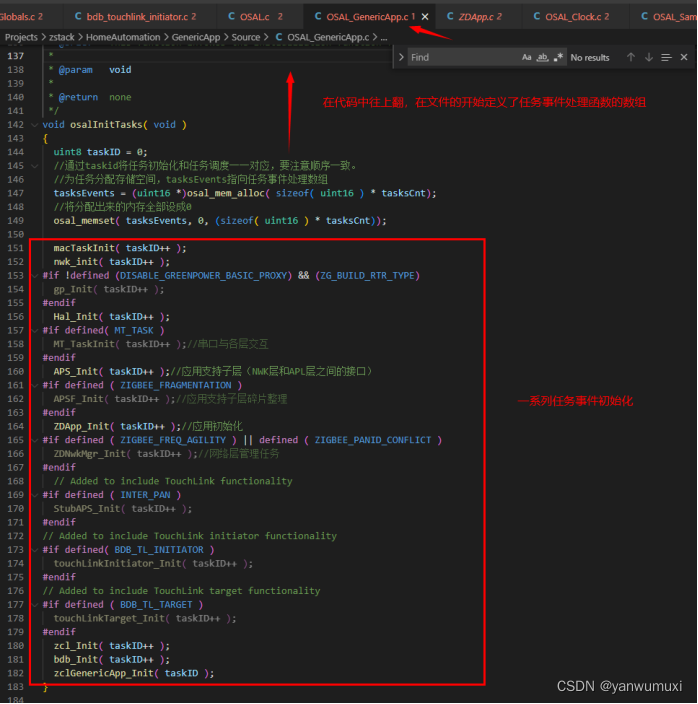The image size is (698, 704).
Task: Collapse INTER_PAN #if at line 169
Action: [x=34, y=495]
